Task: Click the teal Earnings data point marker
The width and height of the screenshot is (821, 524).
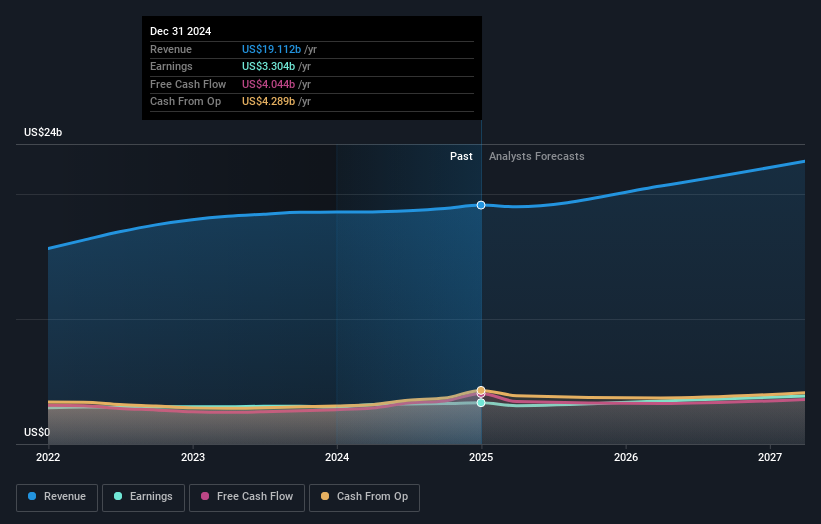Action: tap(481, 403)
